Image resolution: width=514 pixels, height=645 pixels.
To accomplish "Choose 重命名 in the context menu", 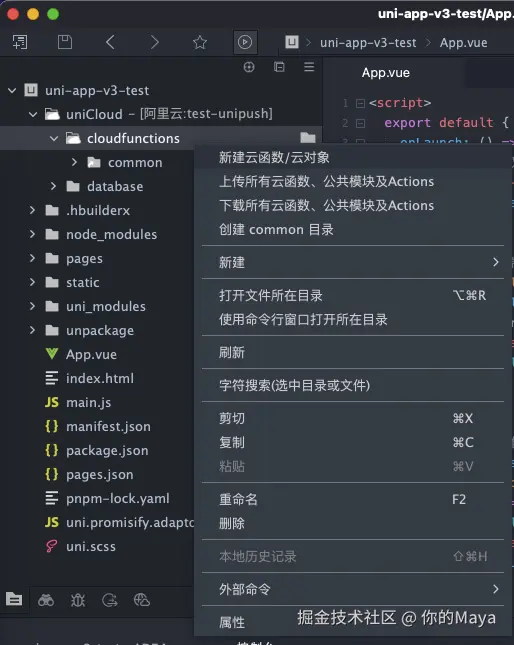I will [x=238, y=500].
